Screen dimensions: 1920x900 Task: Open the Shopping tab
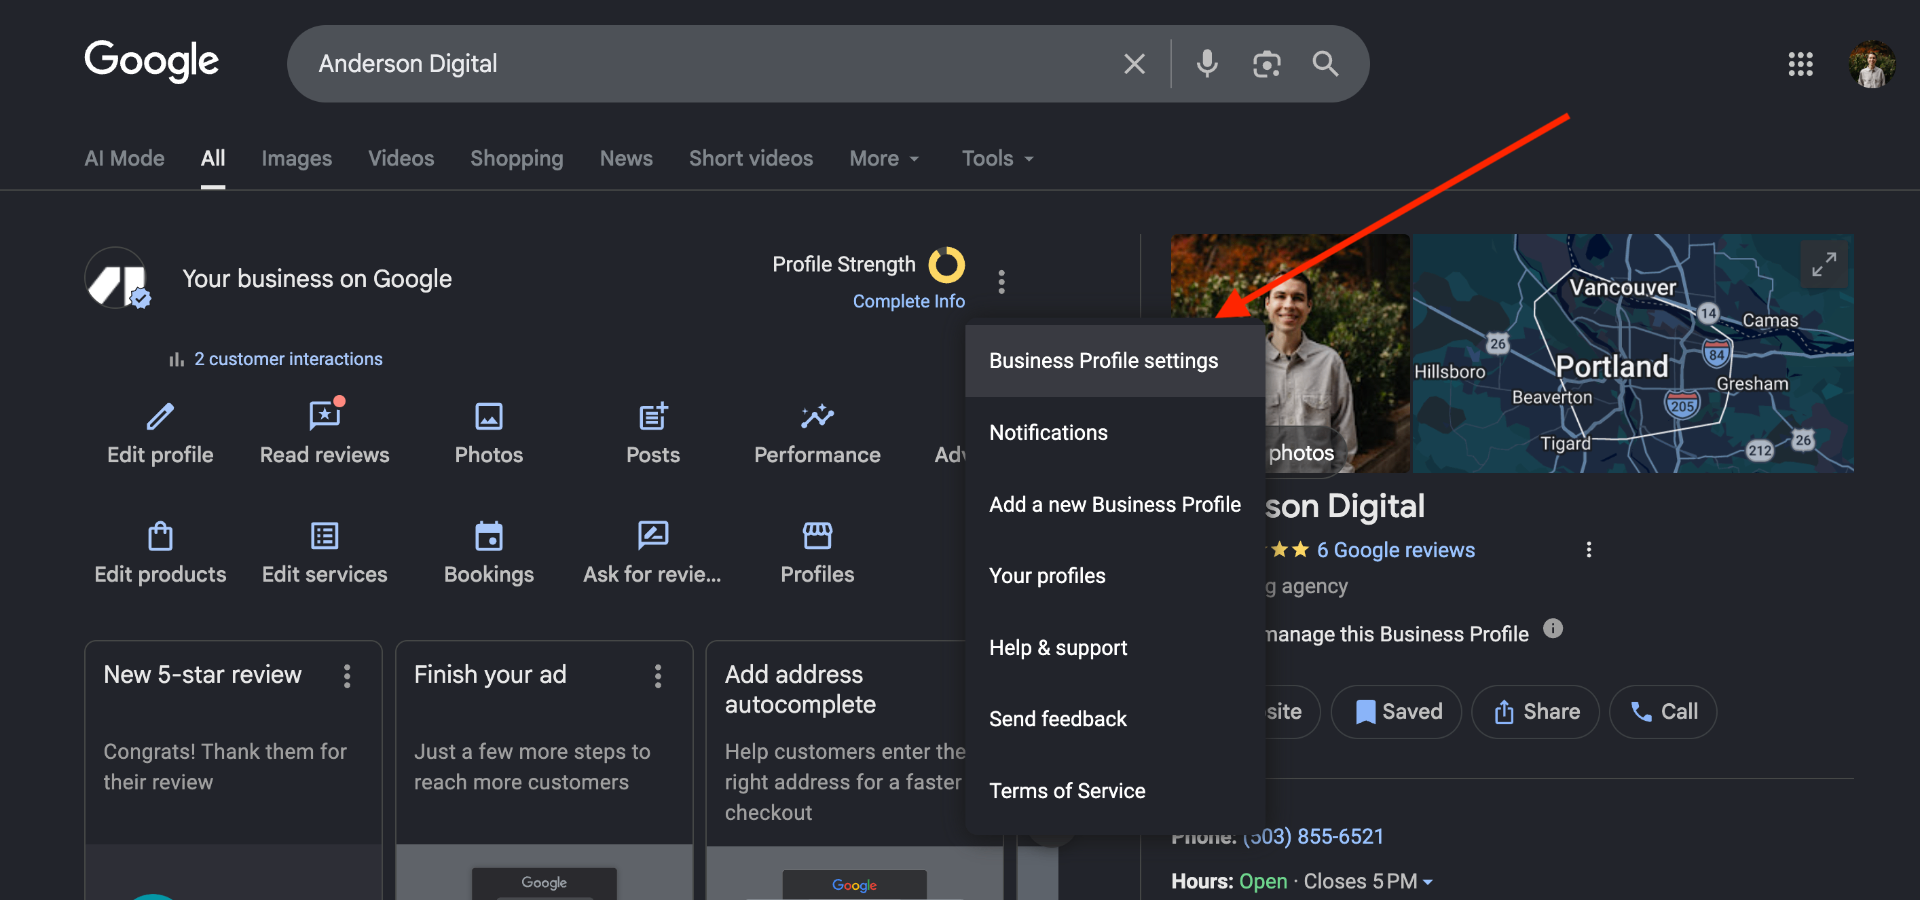click(517, 158)
